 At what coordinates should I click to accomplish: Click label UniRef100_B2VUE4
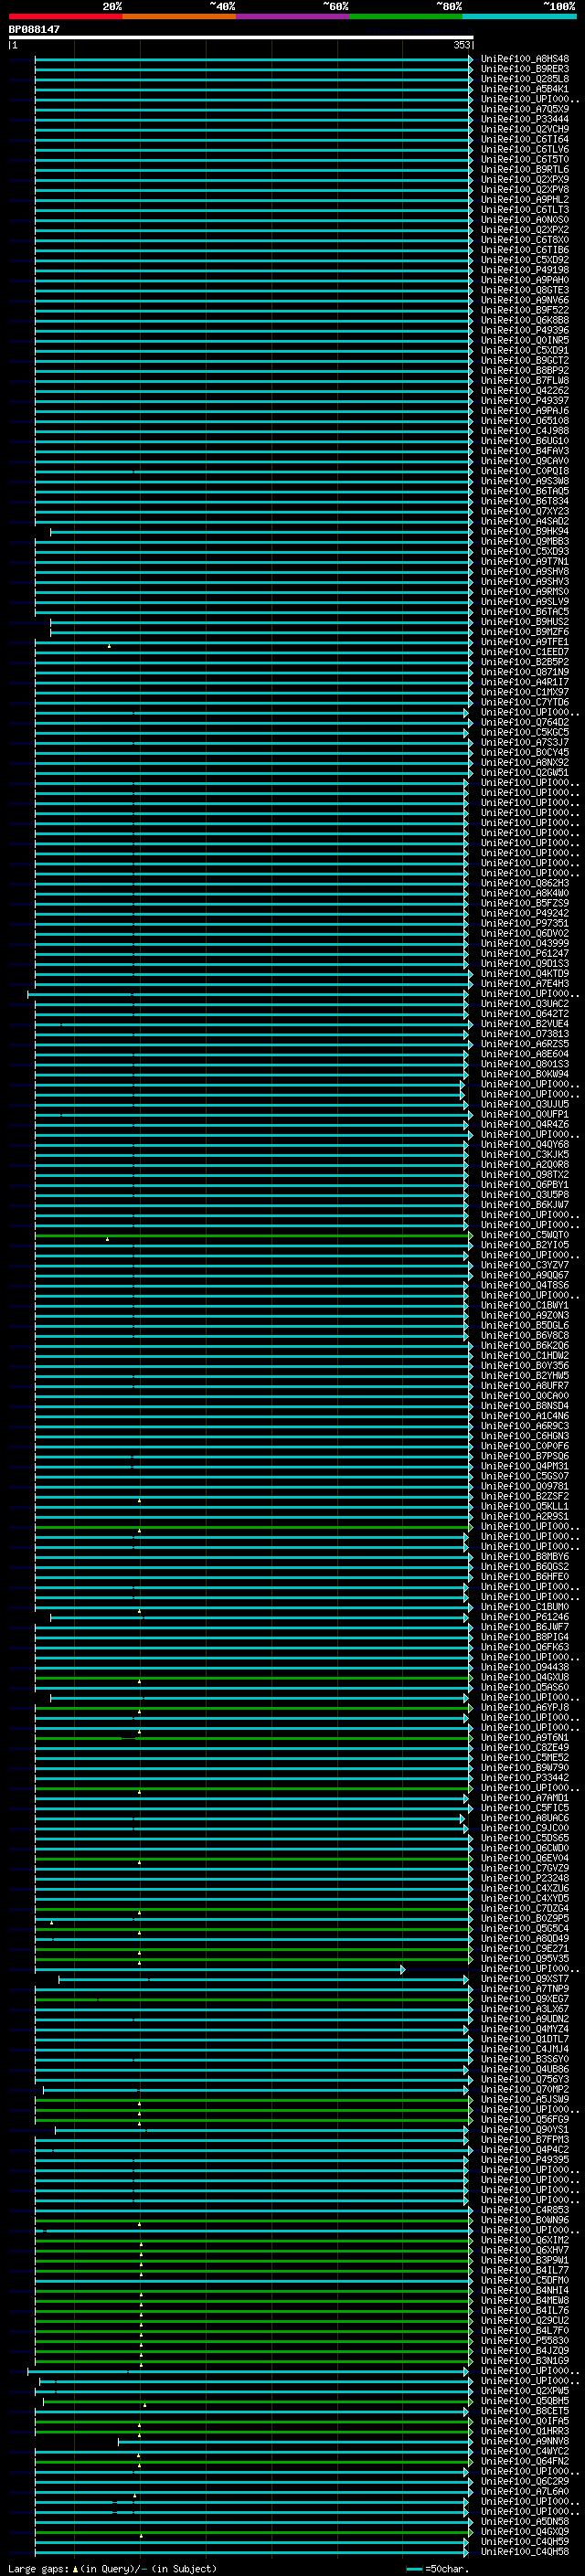[525, 1024]
